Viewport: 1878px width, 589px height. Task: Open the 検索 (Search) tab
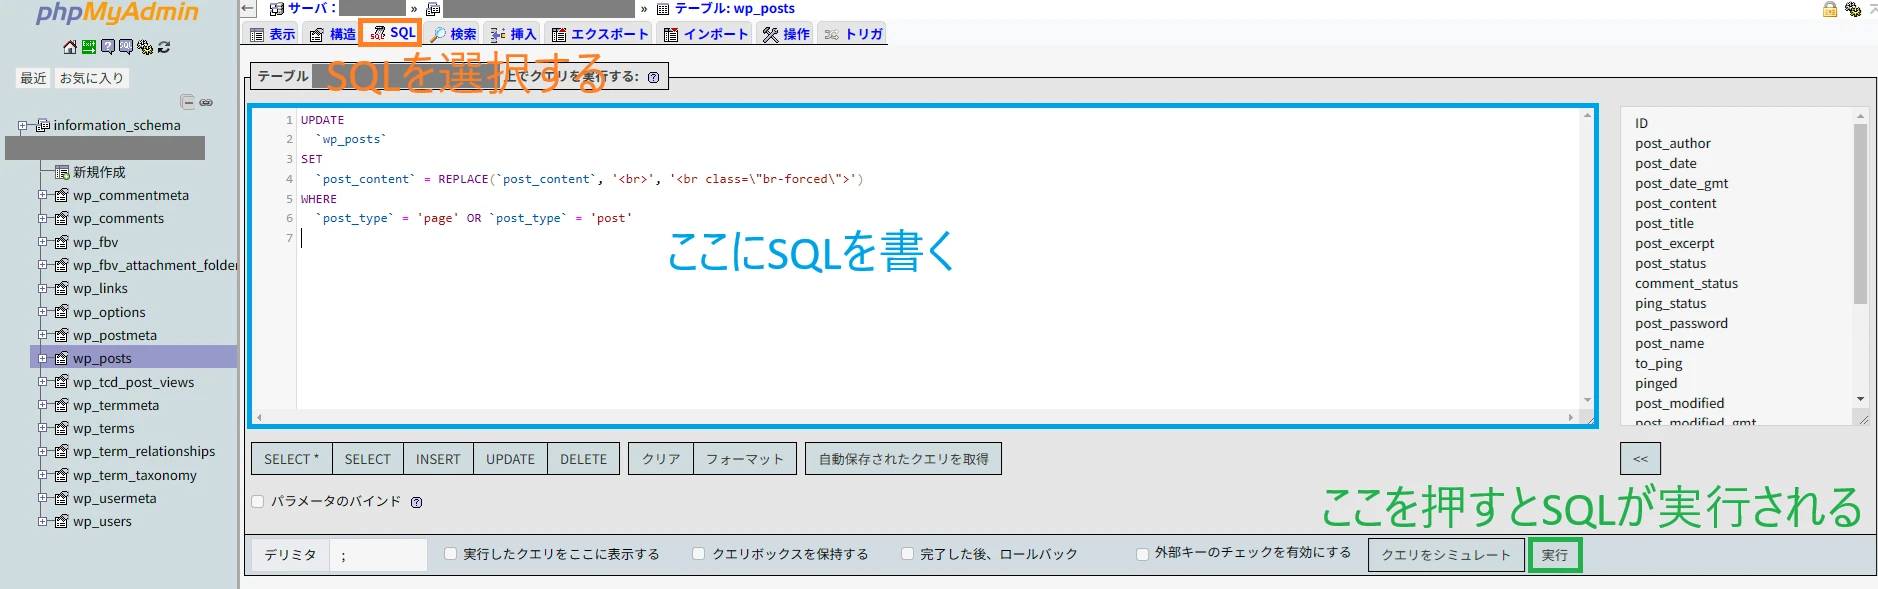click(453, 34)
